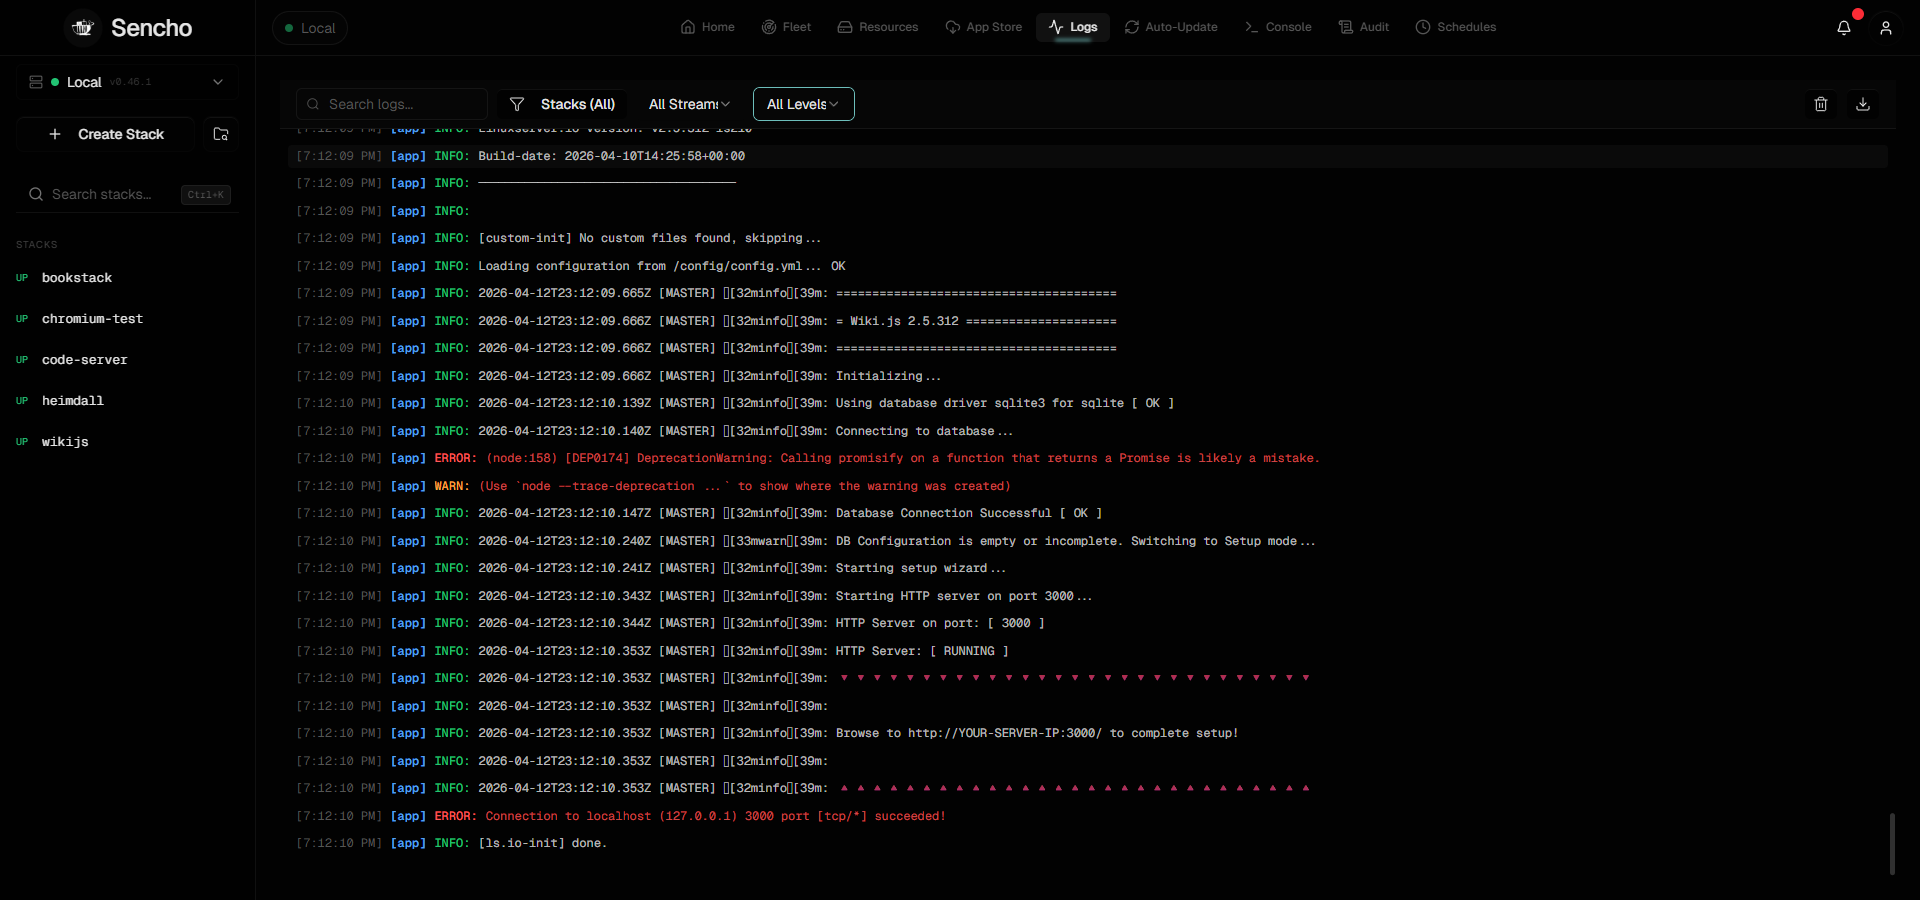The width and height of the screenshot is (1920, 900).
Task: Click the Sencho logo icon
Action: 83,28
